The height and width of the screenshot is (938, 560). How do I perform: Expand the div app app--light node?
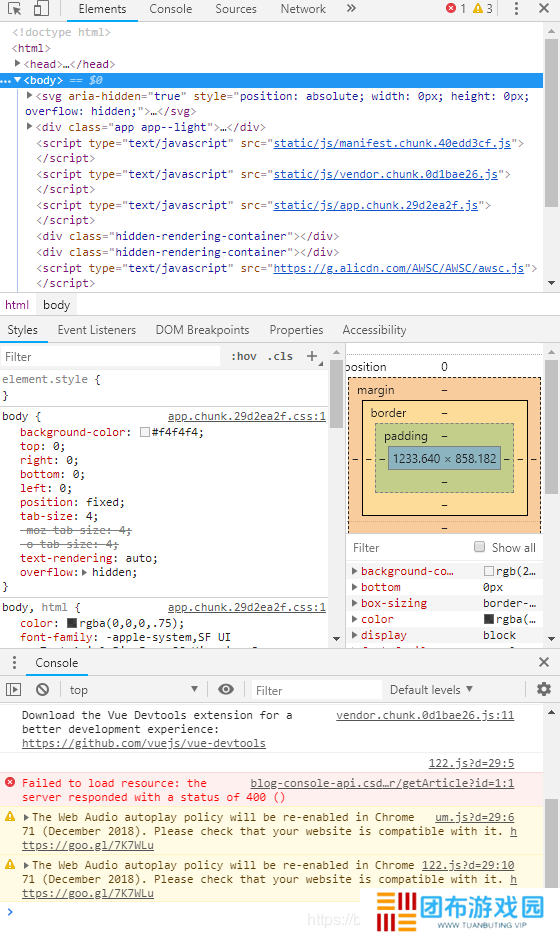29,126
